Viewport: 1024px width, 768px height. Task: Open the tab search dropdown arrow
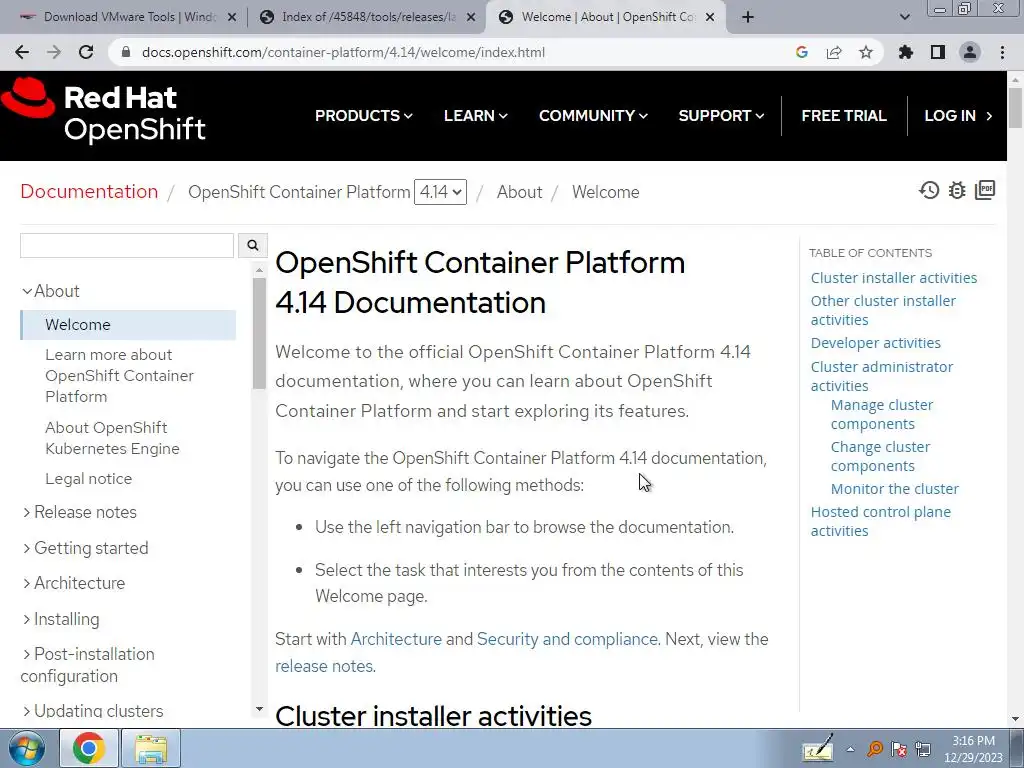(x=904, y=18)
